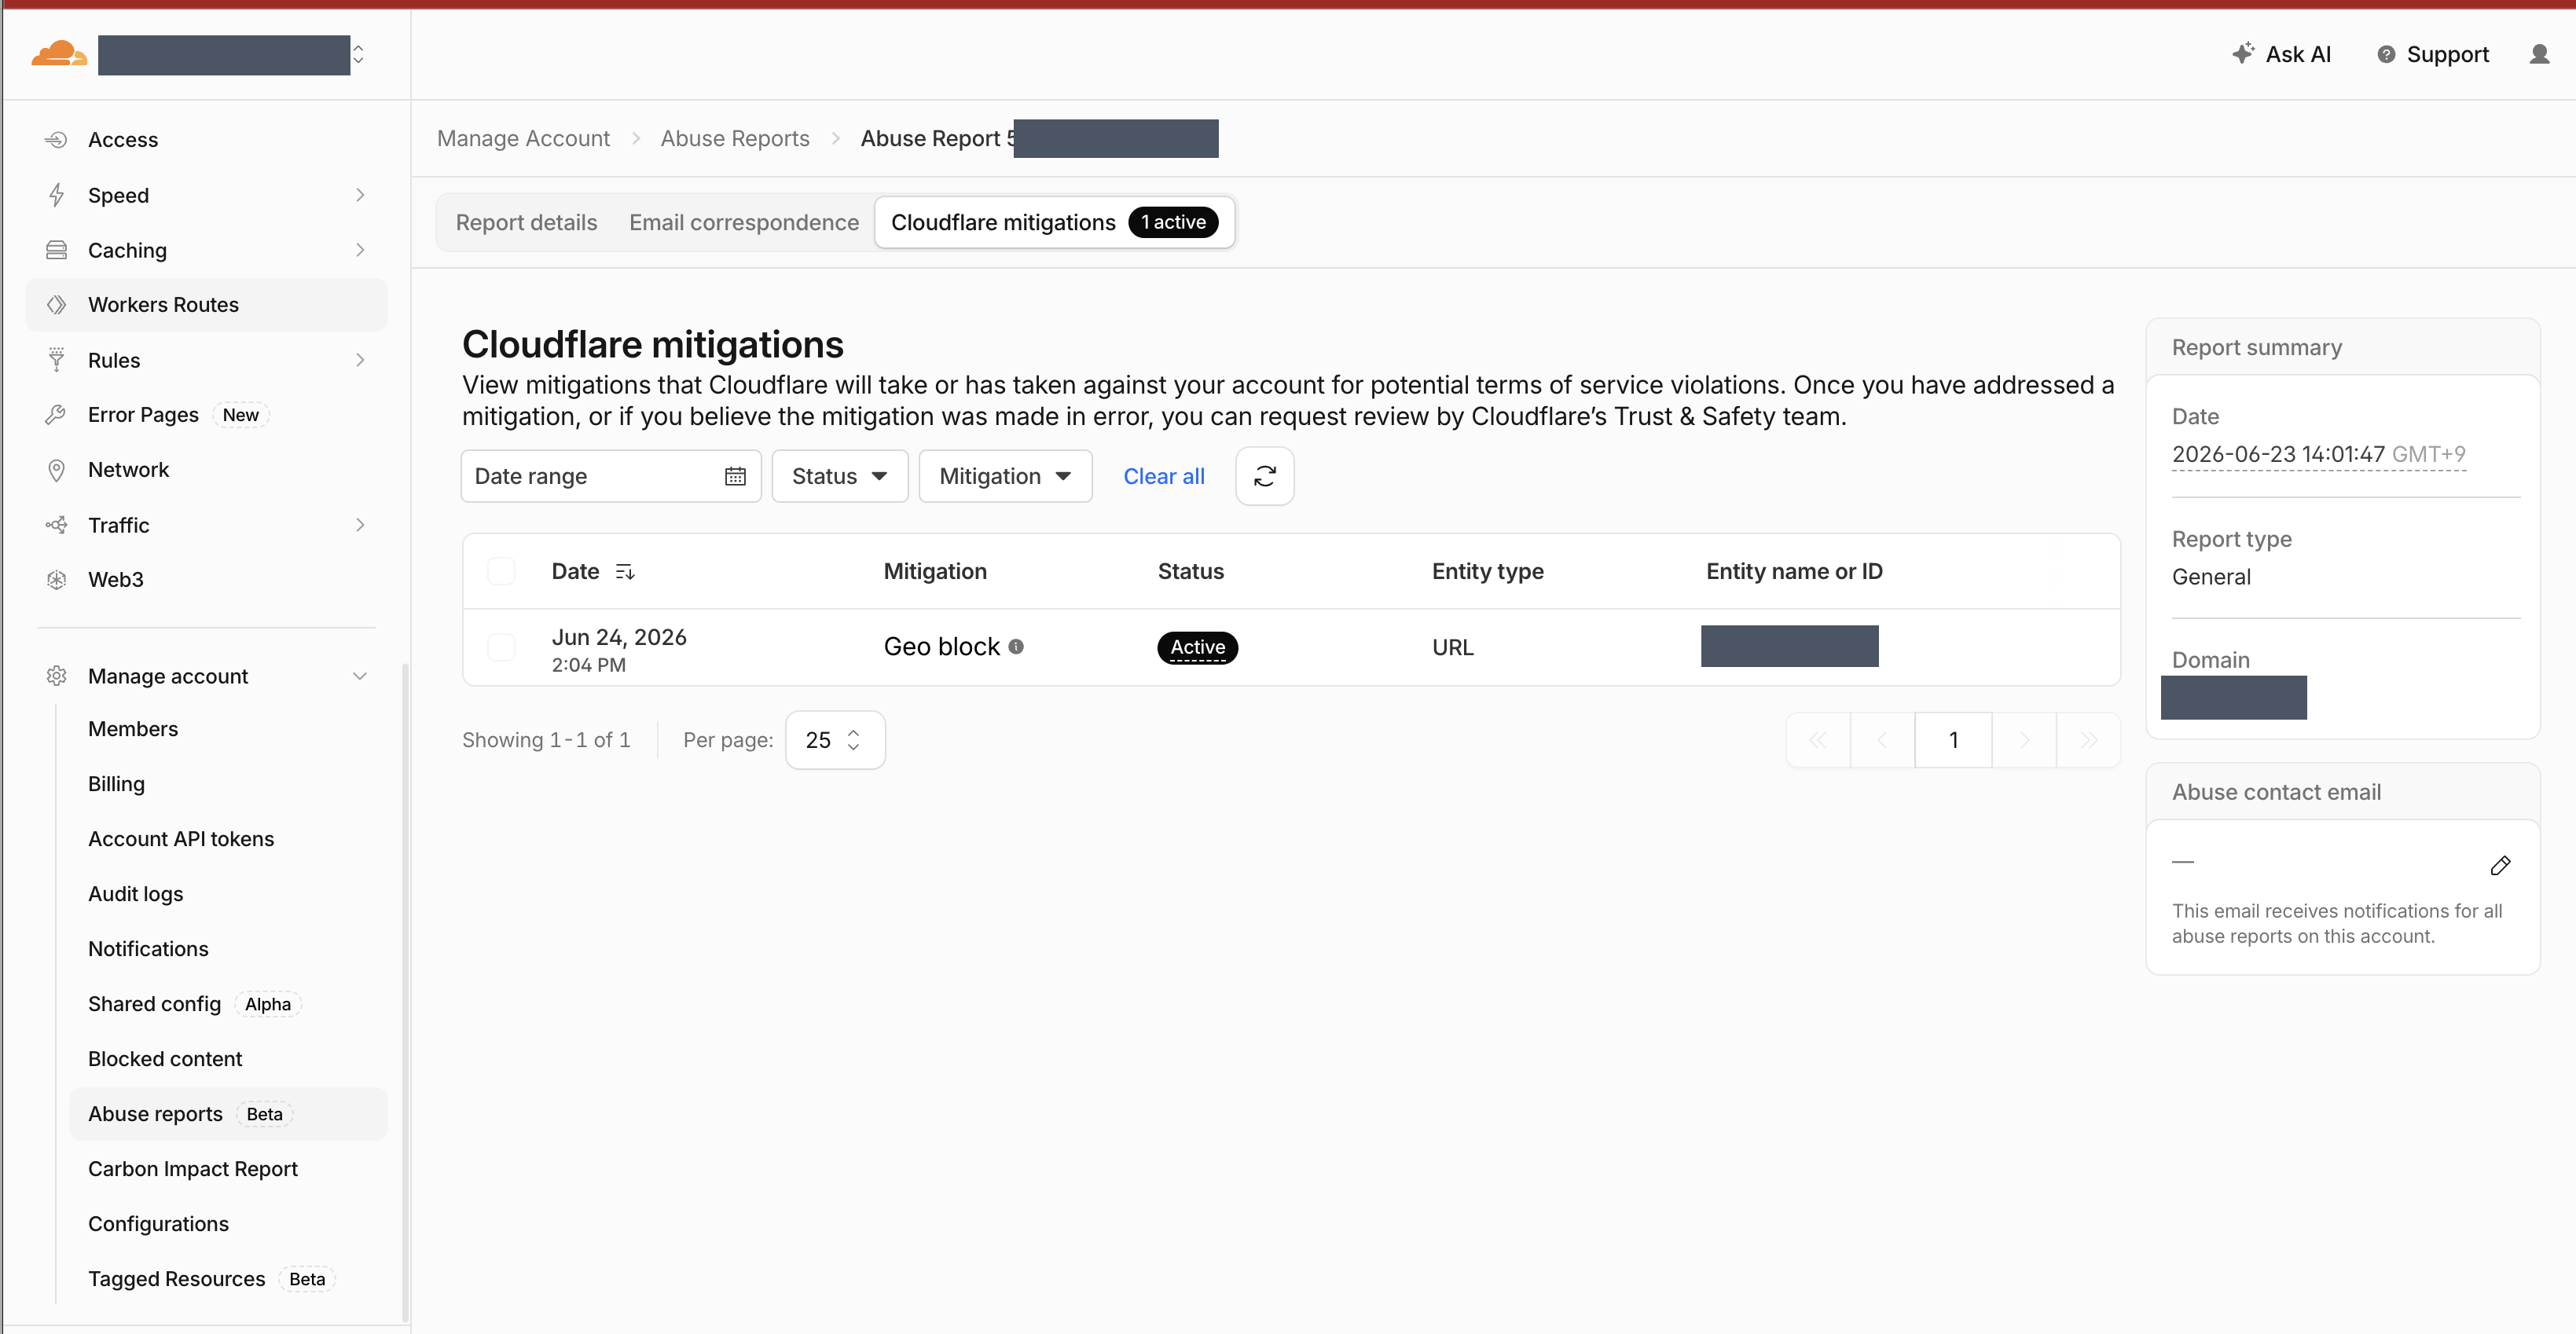The height and width of the screenshot is (1334, 2576).
Task: Click the Rules sidebar icon
Action: click(x=57, y=359)
